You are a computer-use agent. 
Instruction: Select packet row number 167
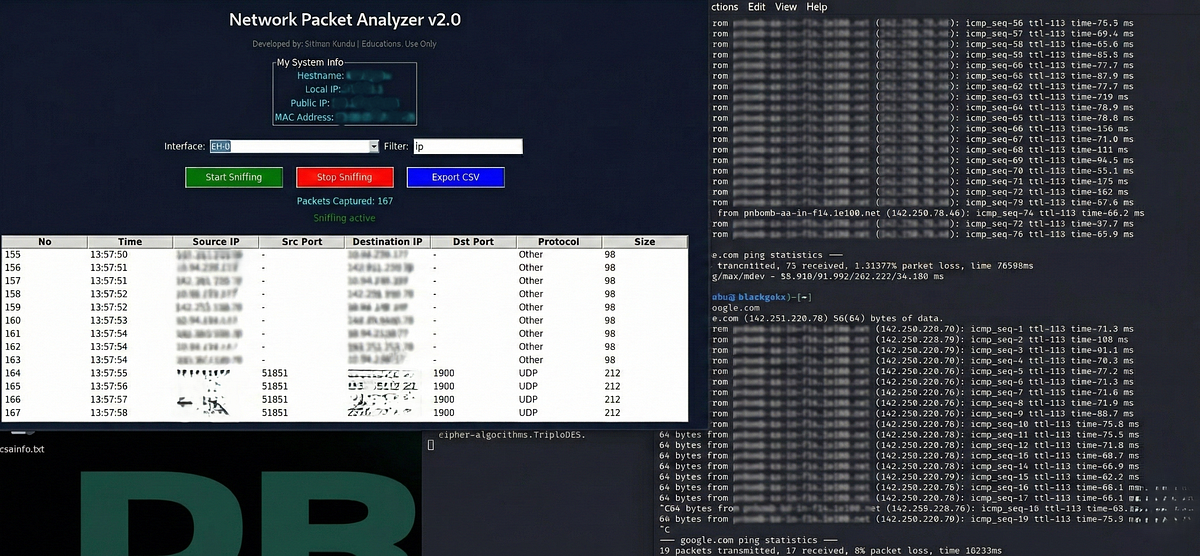[345, 412]
